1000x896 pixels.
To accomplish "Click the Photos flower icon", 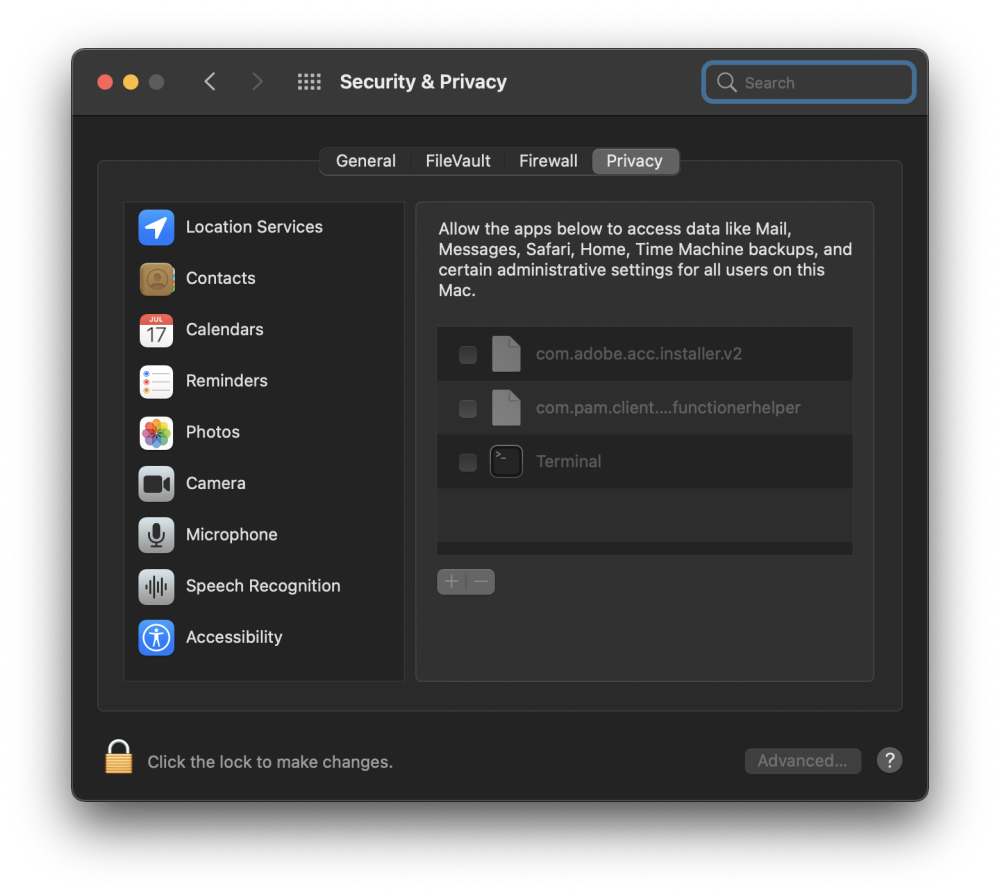I will (156, 432).
